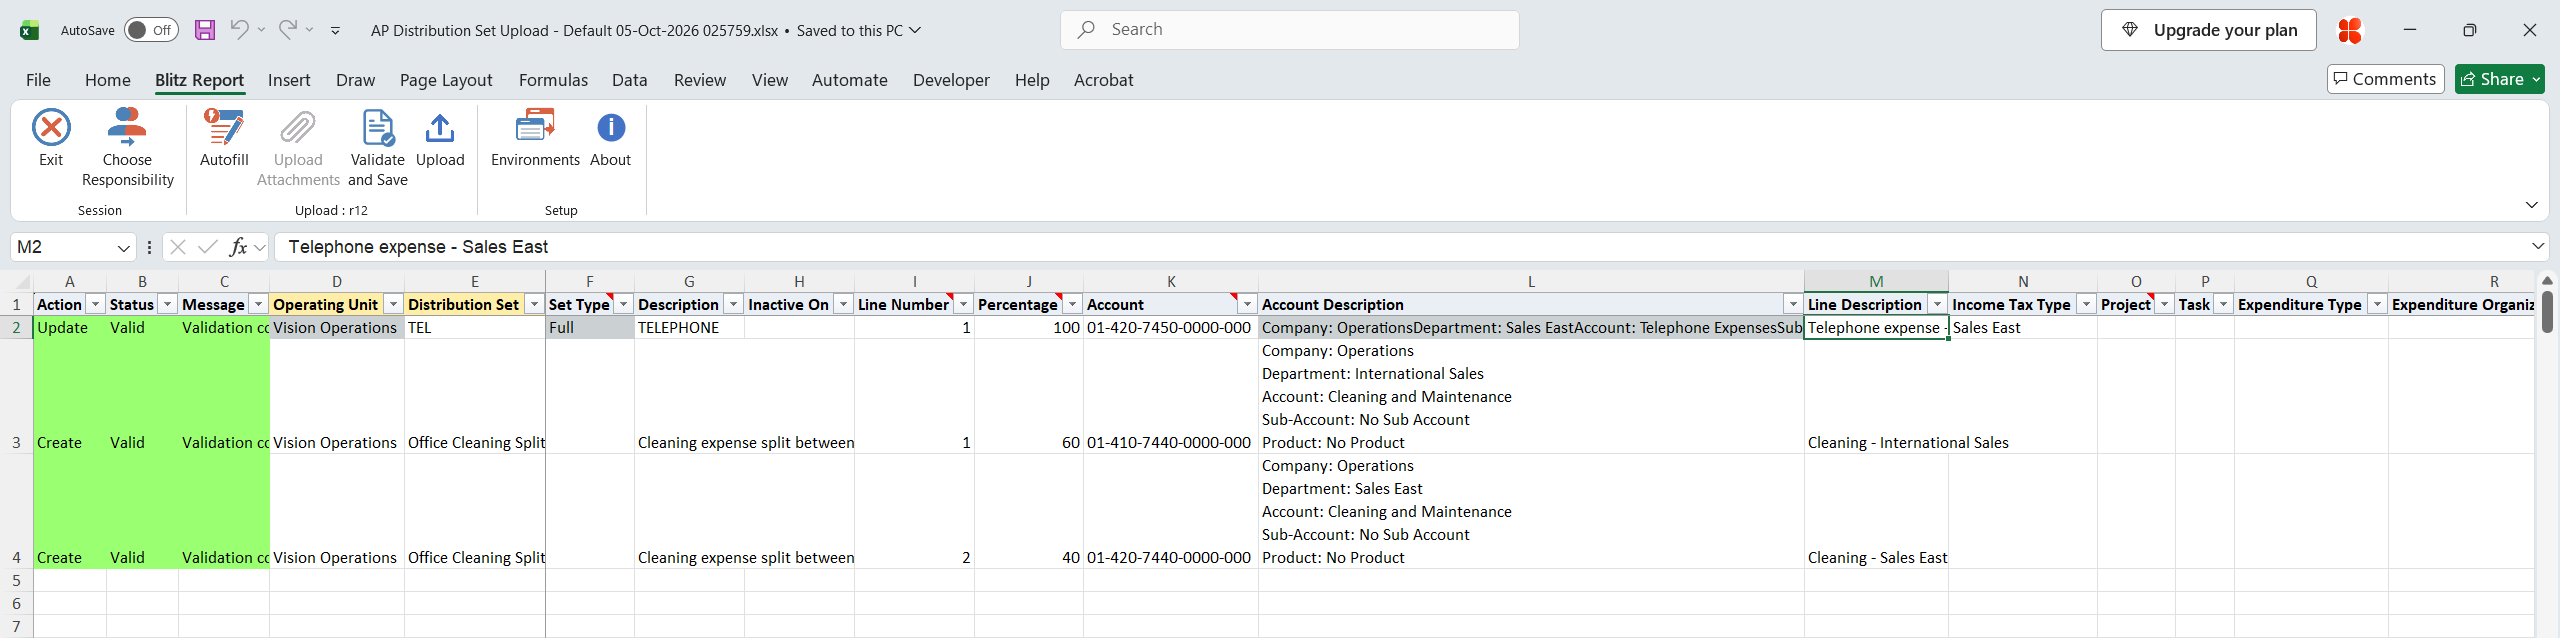The height and width of the screenshot is (638, 2560).
Task: Open Choose Responsibility
Action: 127,148
